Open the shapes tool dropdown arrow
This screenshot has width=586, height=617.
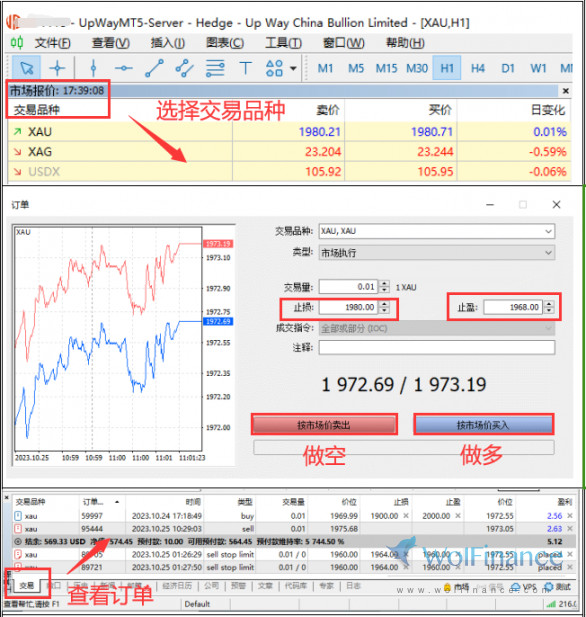(293, 68)
